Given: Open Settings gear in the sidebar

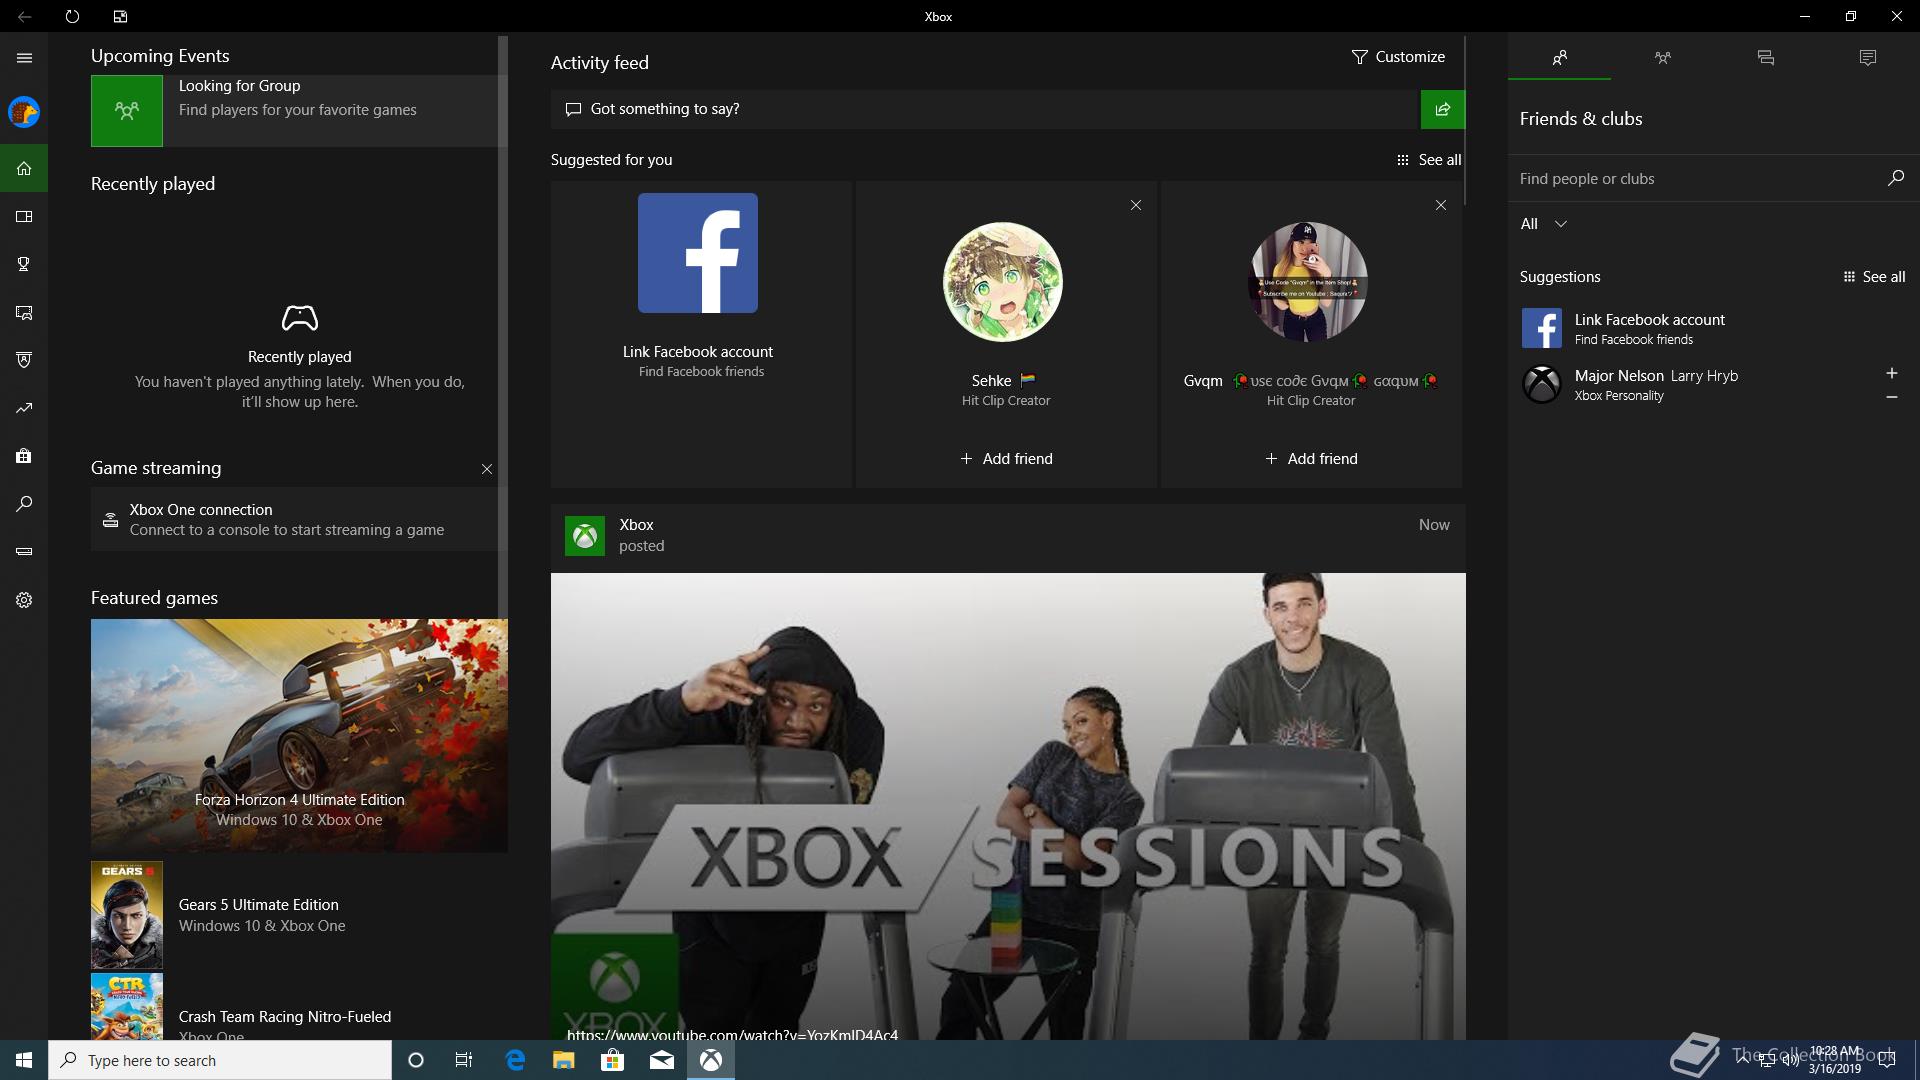Looking at the screenshot, I should [x=24, y=600].
